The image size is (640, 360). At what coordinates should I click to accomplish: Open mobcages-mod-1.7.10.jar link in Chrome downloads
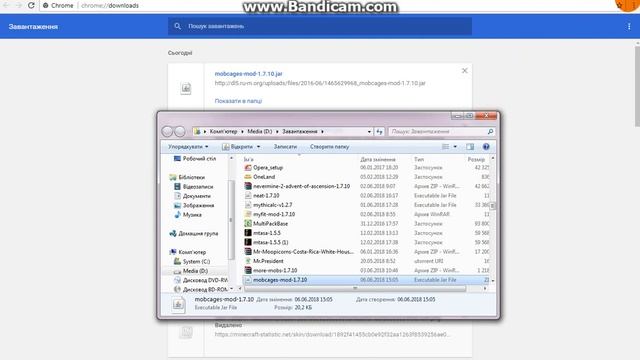click(248, 74)
